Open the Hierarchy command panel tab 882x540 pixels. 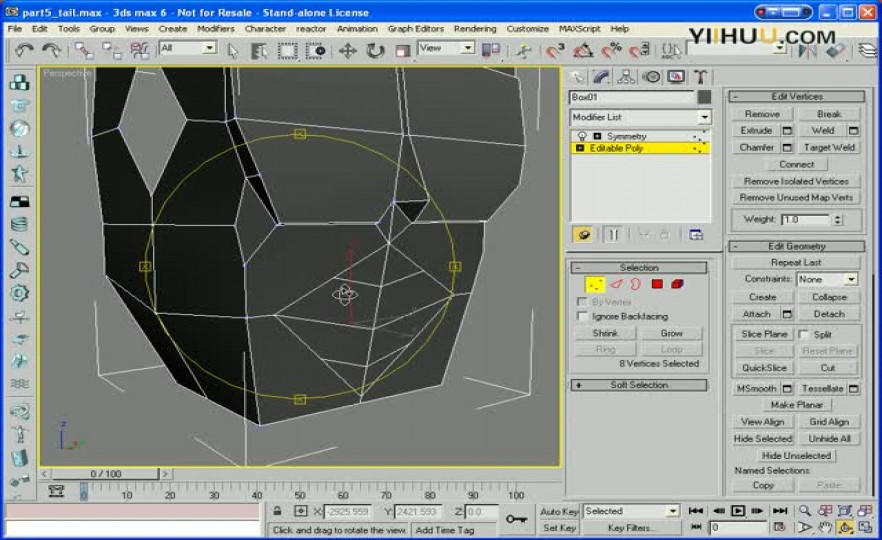[x=626, y=76]
